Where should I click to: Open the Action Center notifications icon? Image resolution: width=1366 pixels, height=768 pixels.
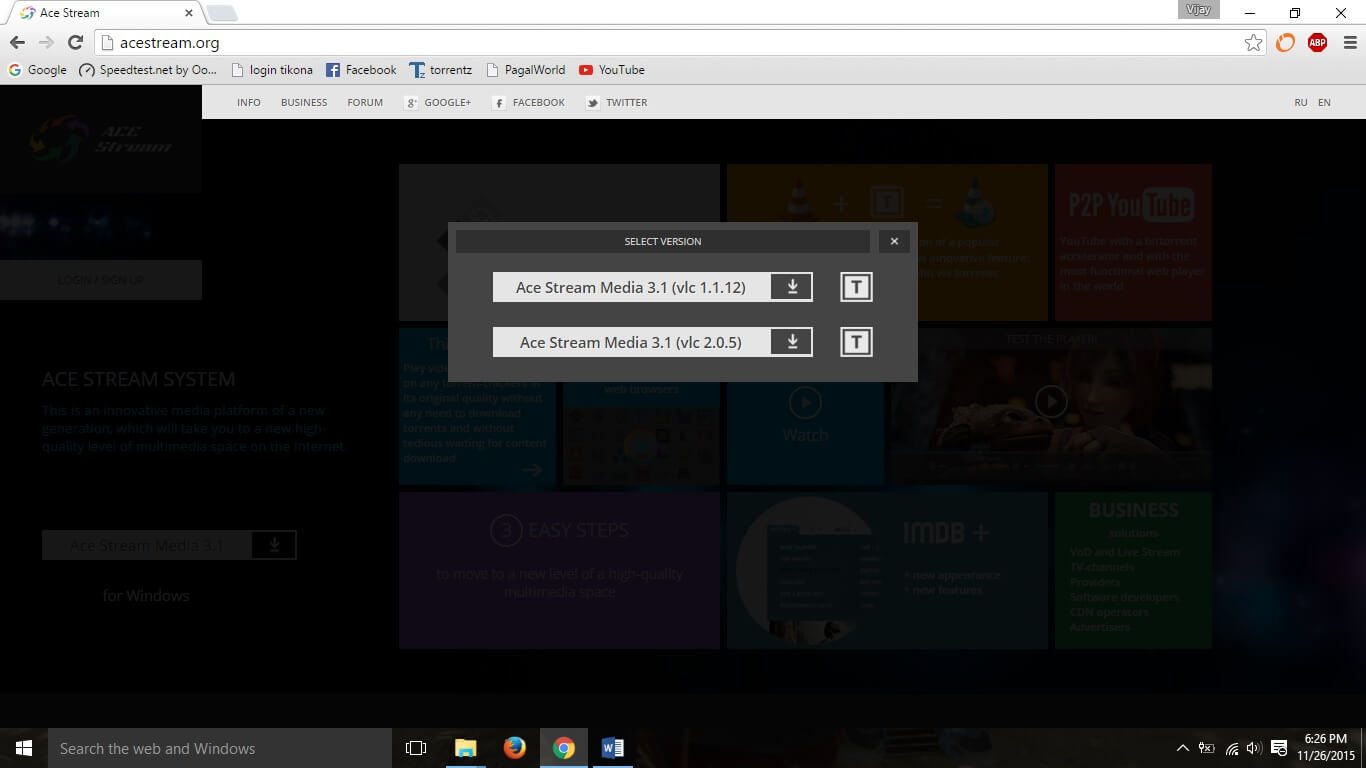click(x=1279, y=748)
